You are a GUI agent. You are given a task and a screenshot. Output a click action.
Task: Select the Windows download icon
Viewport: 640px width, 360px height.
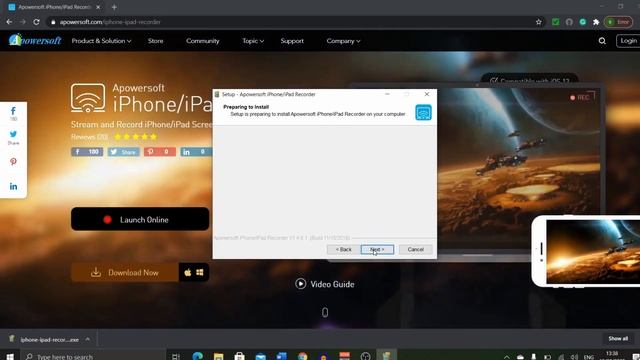(x=200, y=272)
